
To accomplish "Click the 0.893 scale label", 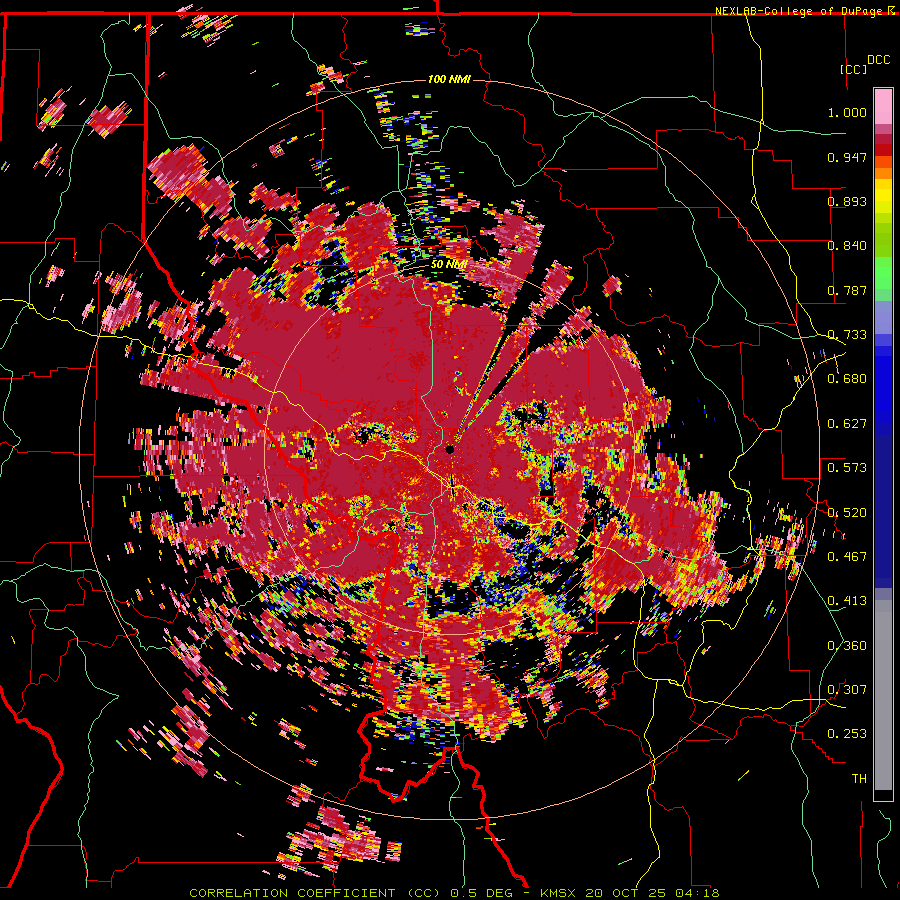I will point(847,201).
